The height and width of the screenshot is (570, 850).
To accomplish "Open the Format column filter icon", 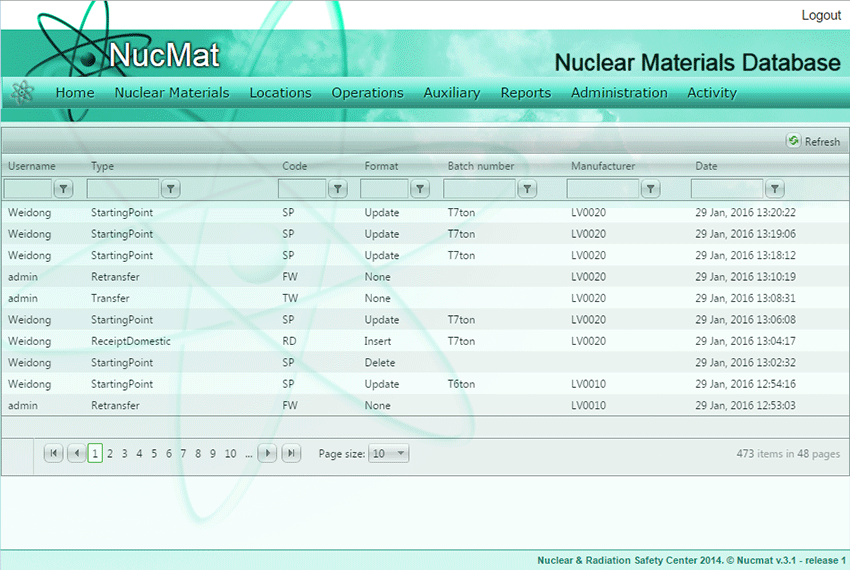I will (420, 188).
